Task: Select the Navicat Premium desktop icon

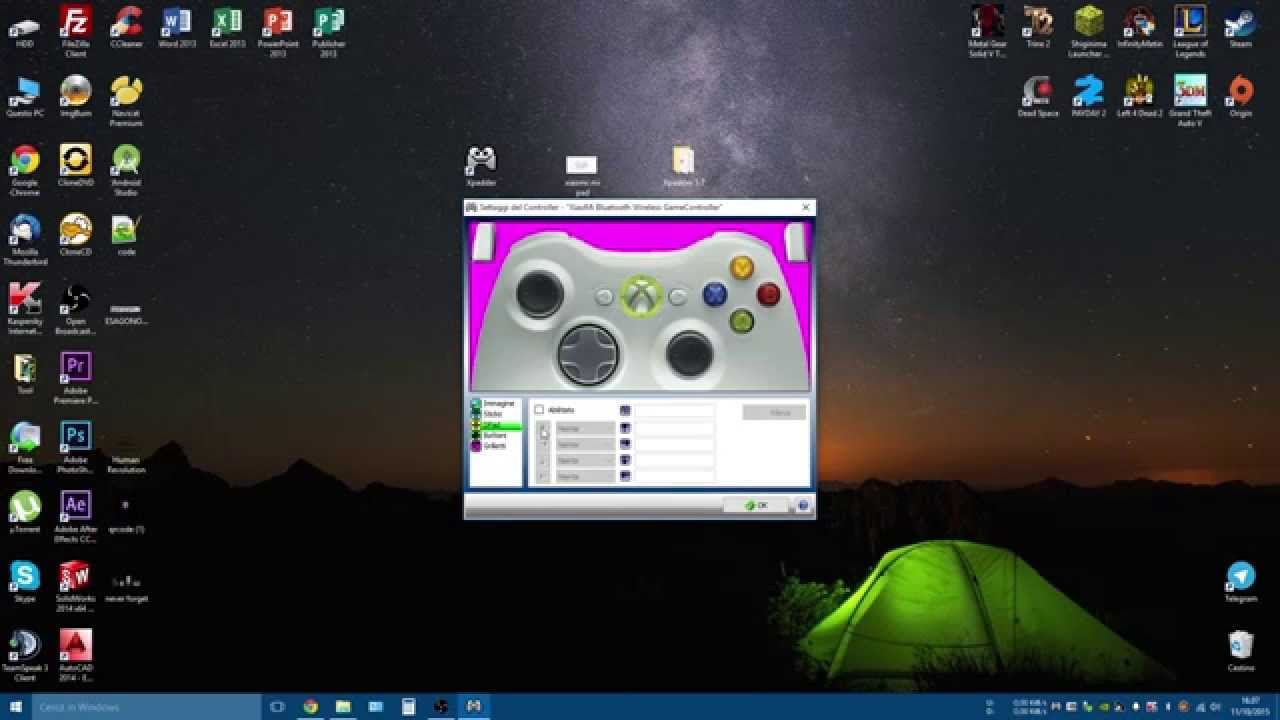Action: [126, 100]
